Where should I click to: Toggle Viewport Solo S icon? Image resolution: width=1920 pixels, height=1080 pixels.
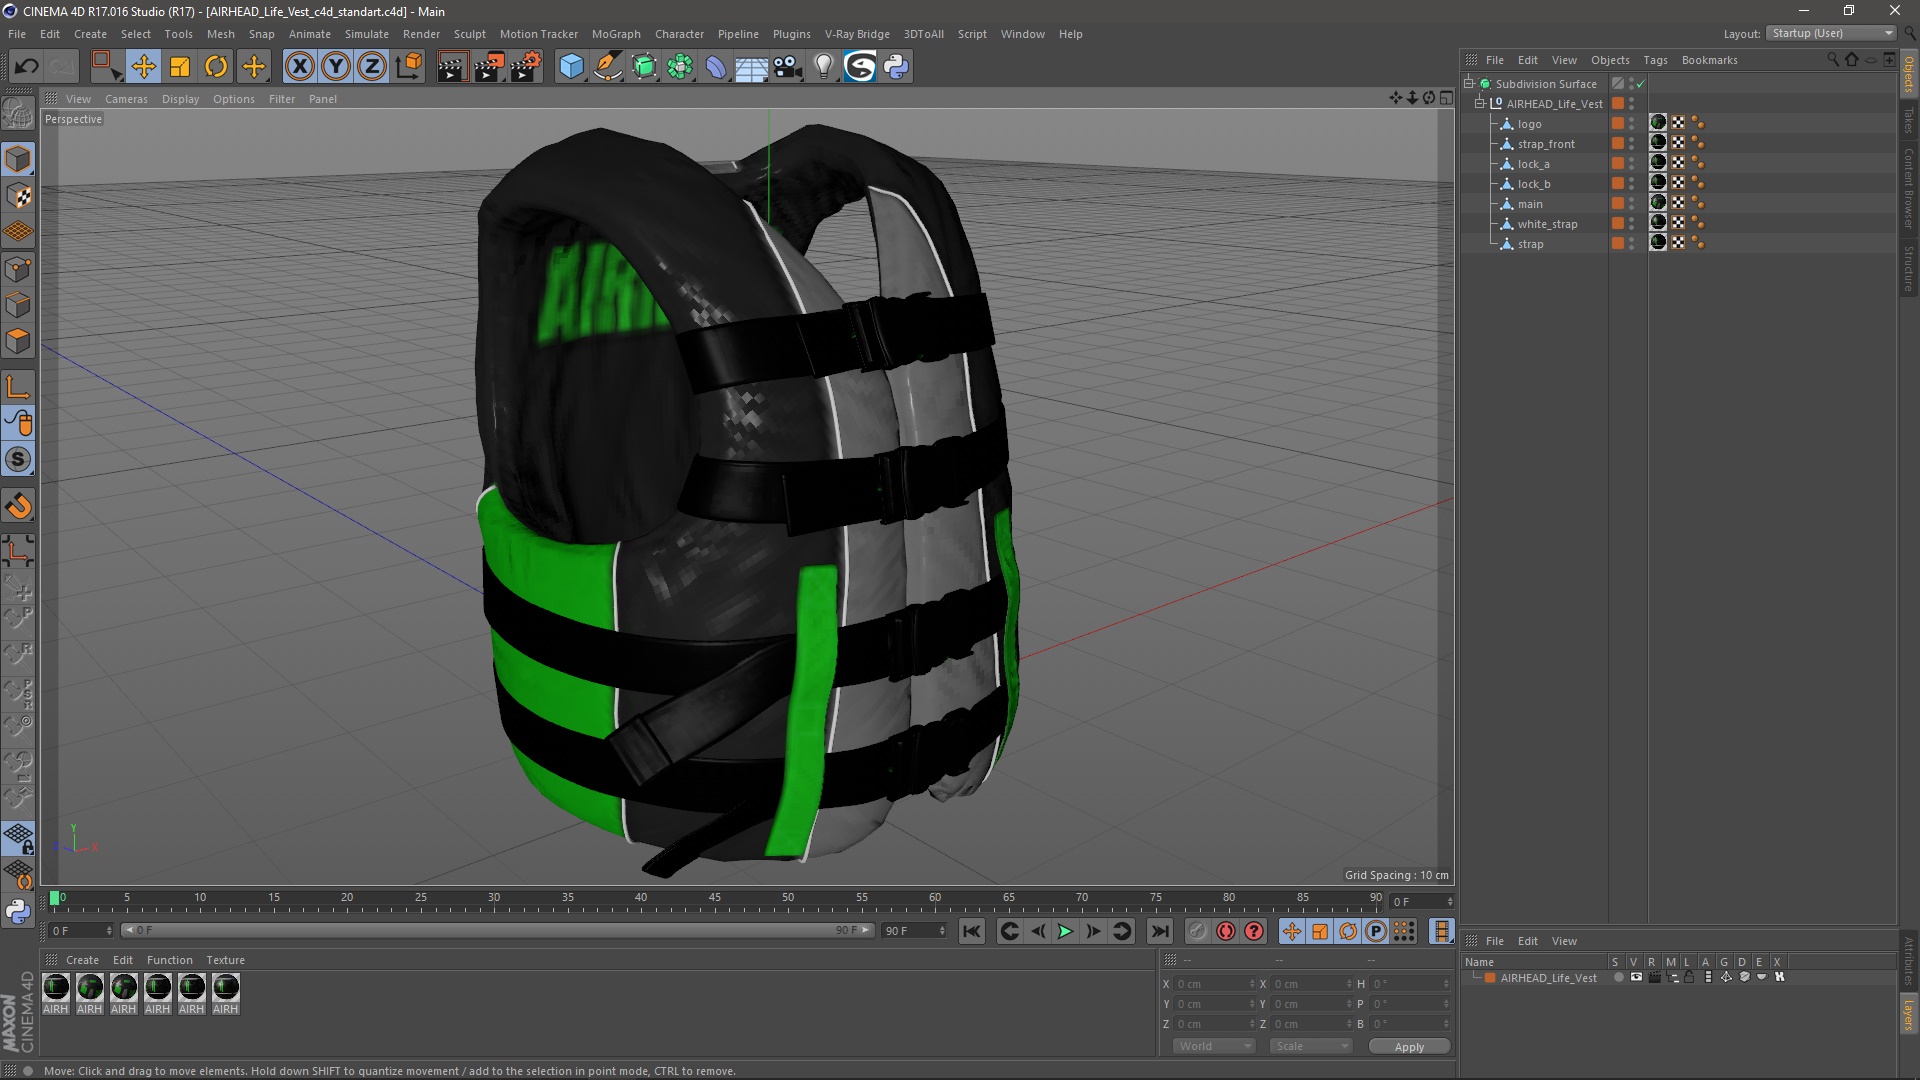18,460
